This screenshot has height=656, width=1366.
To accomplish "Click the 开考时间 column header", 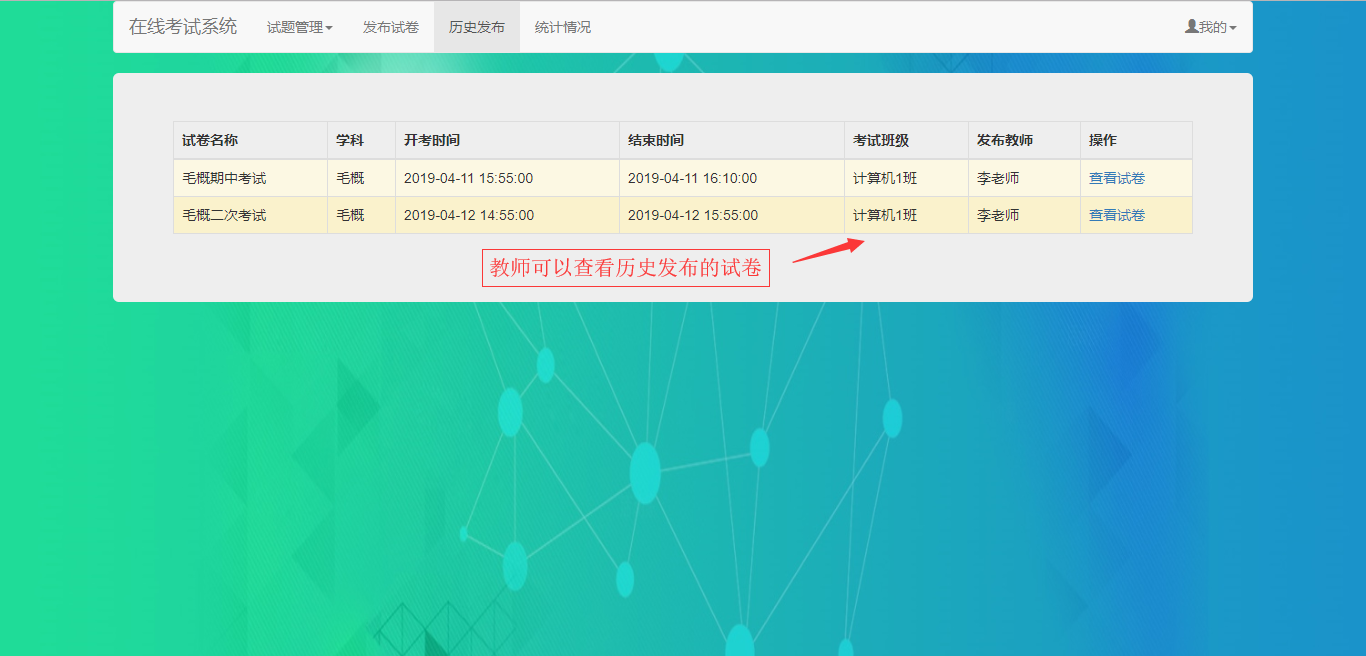I will click(507, 140).
